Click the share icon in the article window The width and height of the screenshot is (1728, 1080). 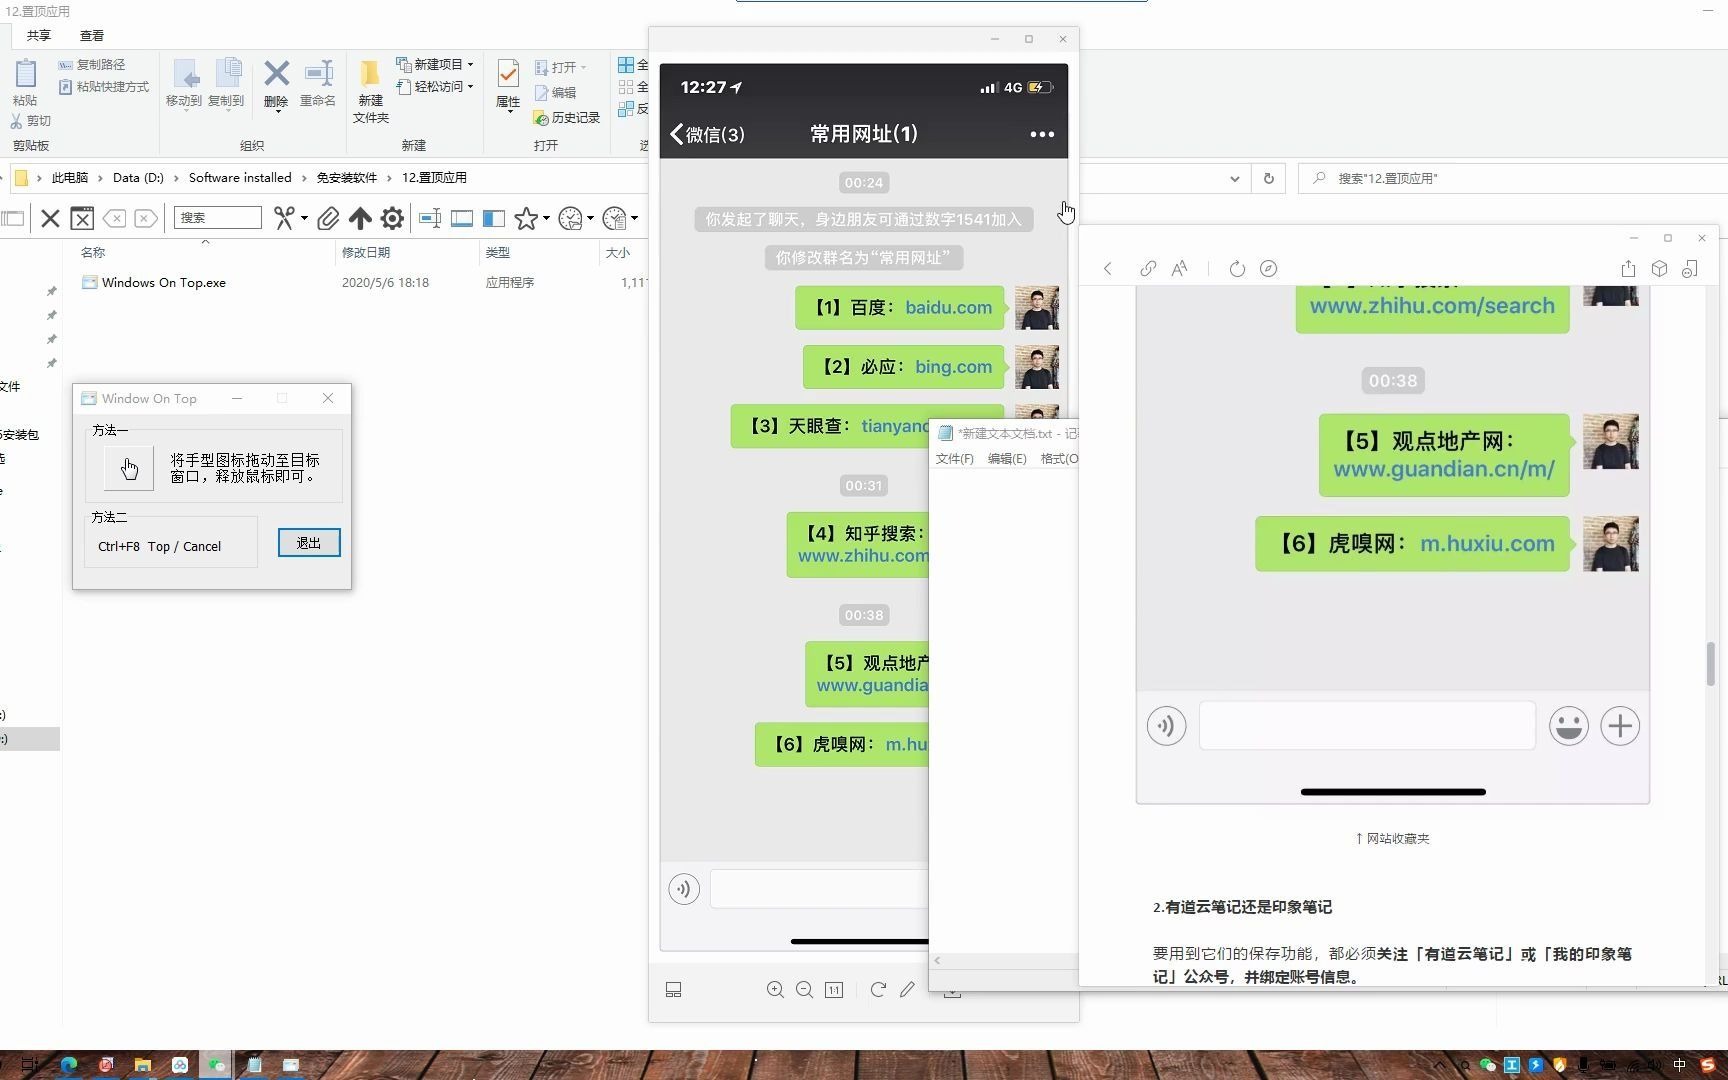click(1628, 269)
